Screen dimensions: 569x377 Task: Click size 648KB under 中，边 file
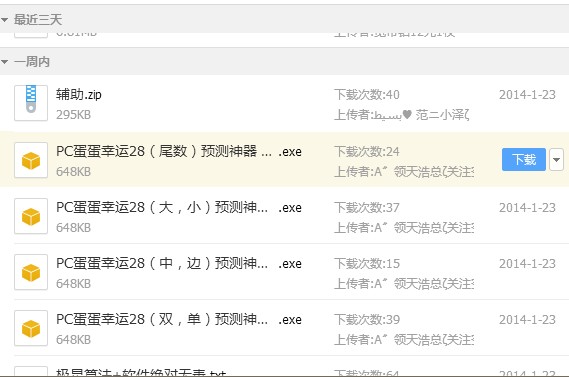point(73,284)
